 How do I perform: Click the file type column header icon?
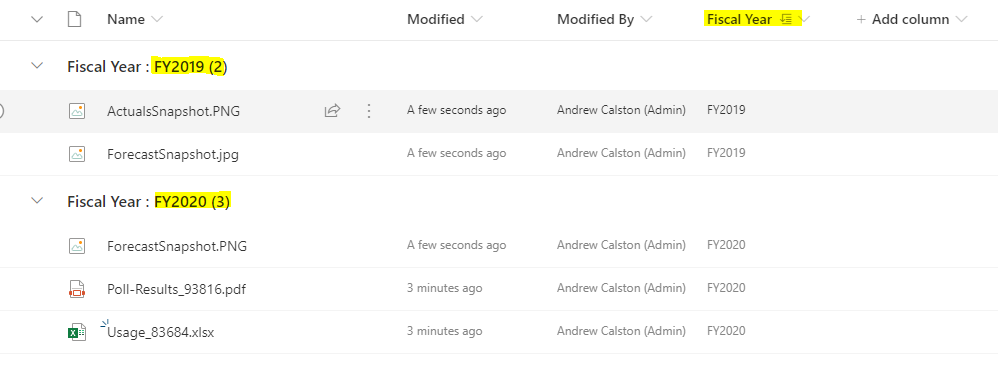point(74,19)
